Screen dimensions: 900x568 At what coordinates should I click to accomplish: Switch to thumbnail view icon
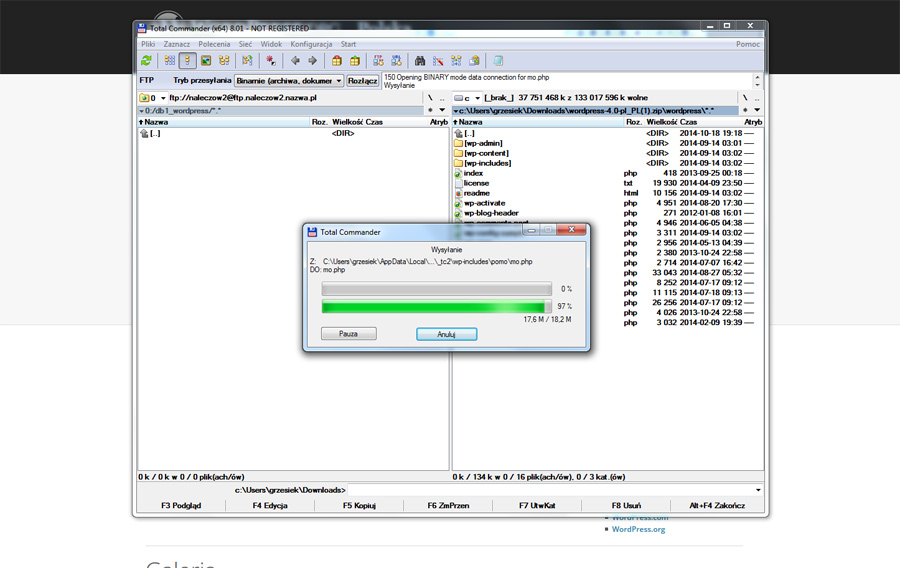coord(206,61)
